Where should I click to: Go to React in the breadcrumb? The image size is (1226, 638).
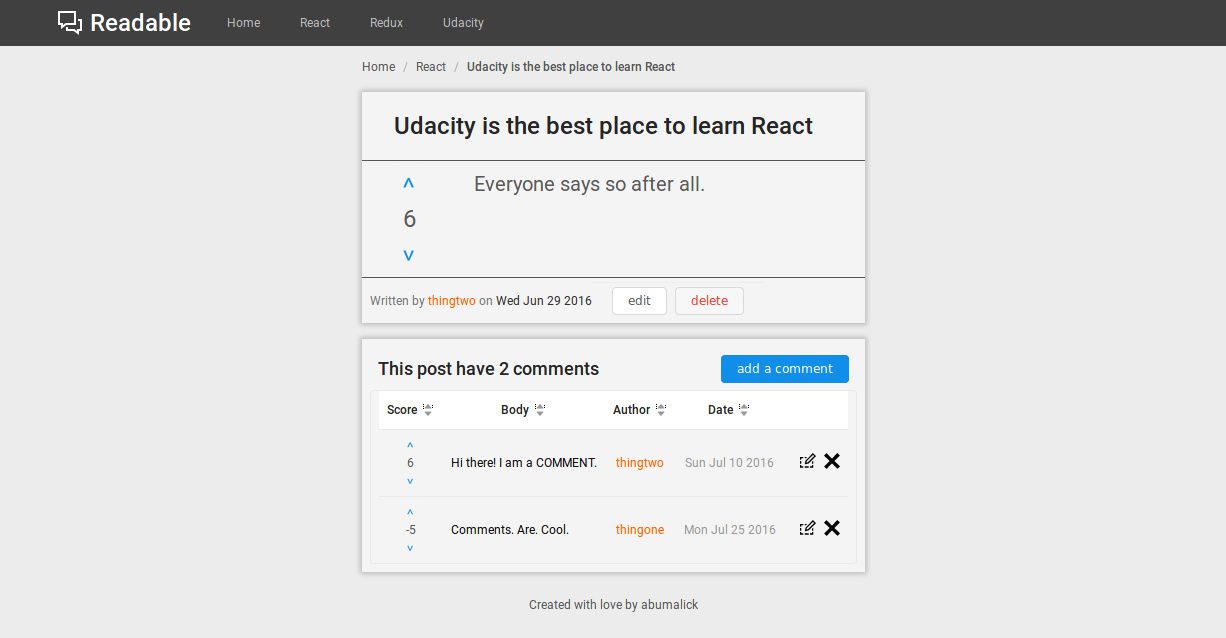coord(431,67)
